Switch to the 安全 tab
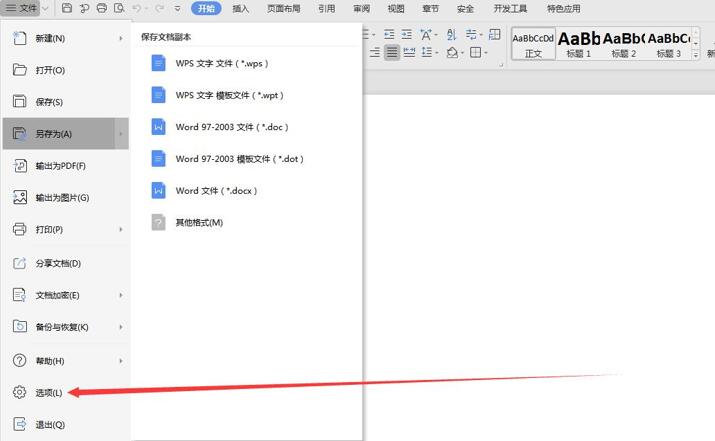This screenshot has height=441, width=715. click(465, 8)
